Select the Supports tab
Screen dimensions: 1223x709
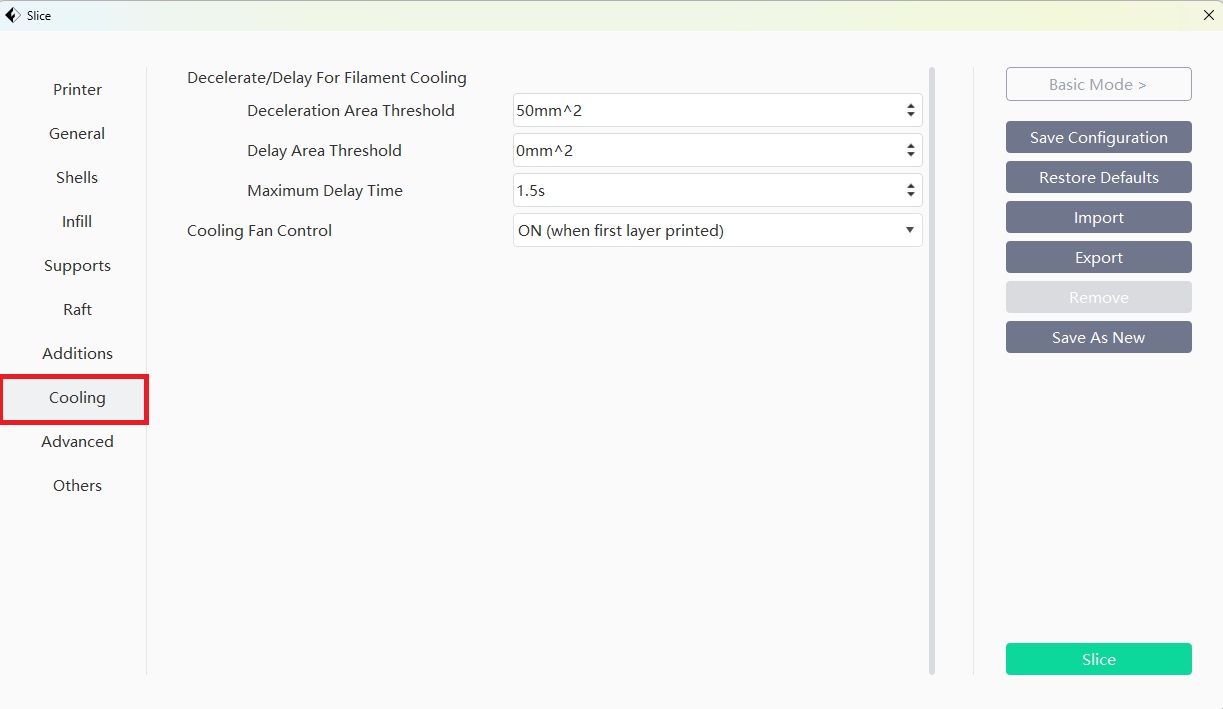pos(77,266)
